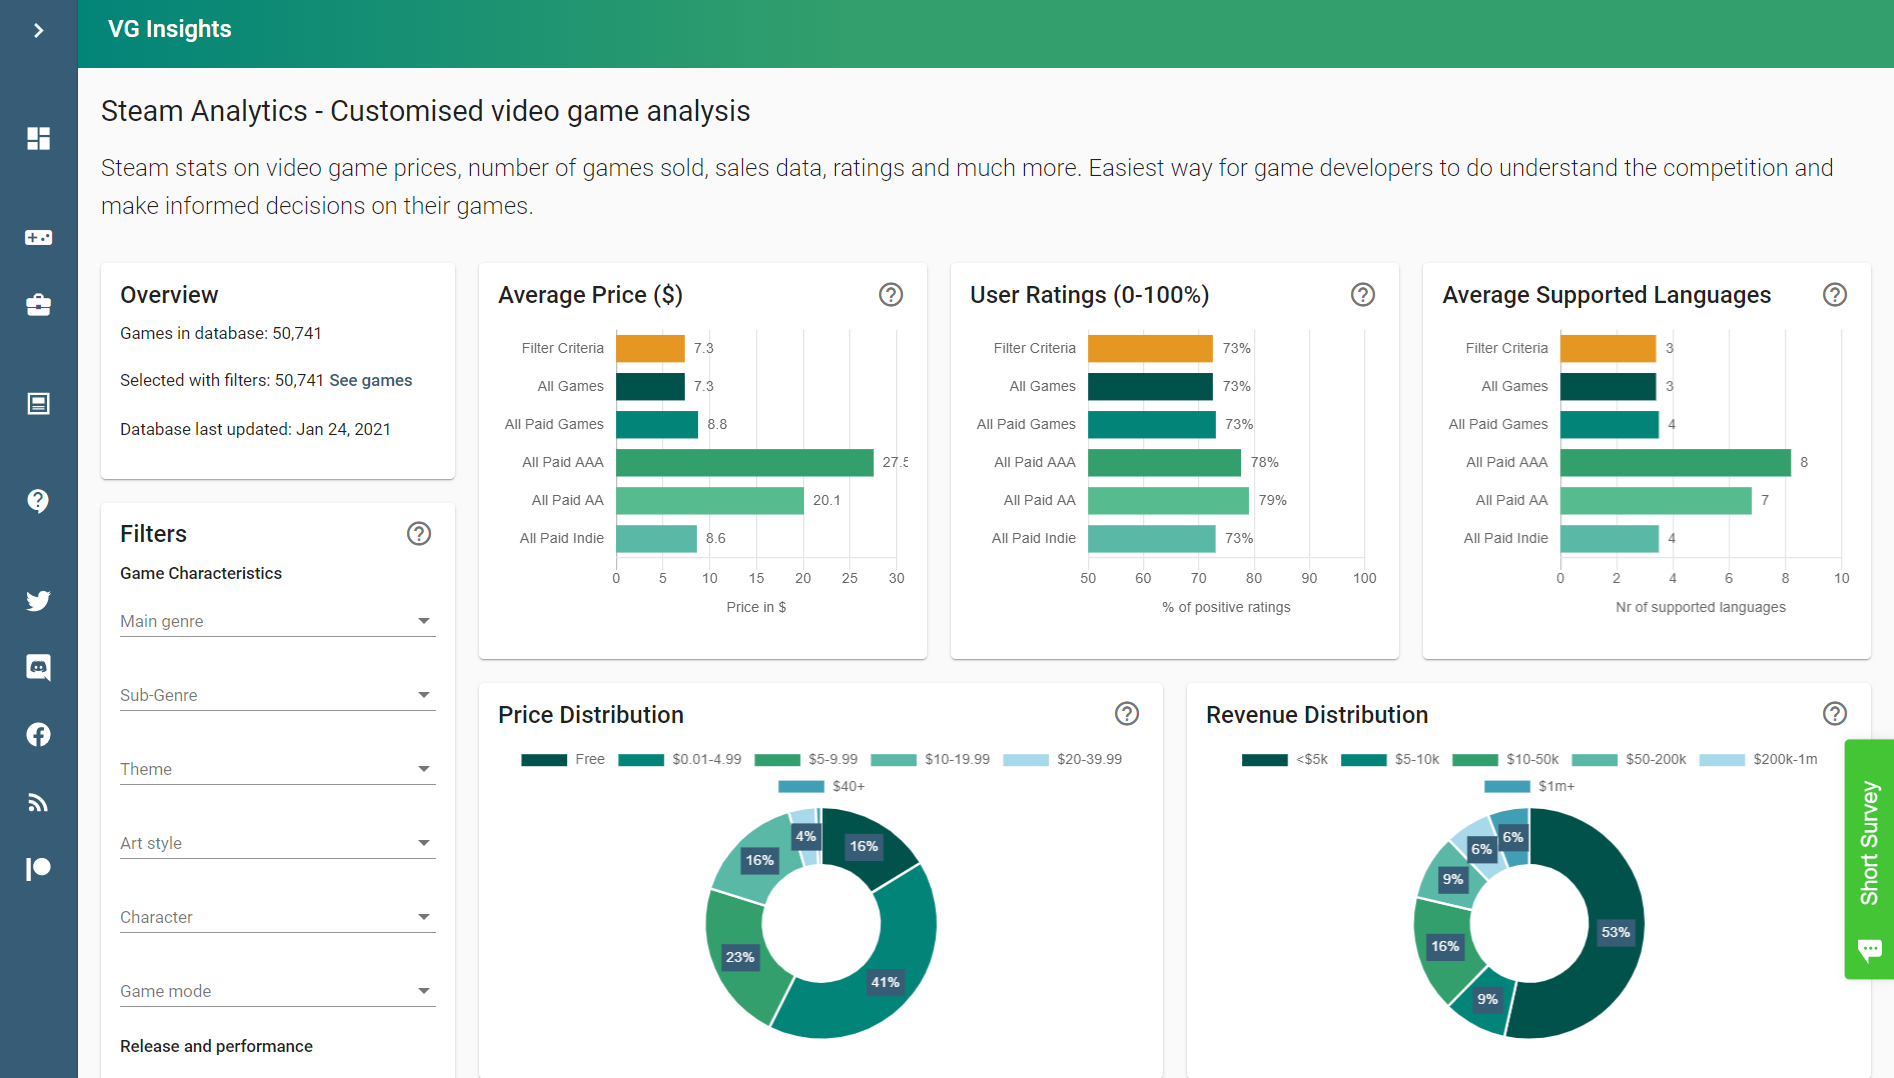
Task: Expand the Game mode dropdown
Action: pyautogui.click(x=424, y=990)
